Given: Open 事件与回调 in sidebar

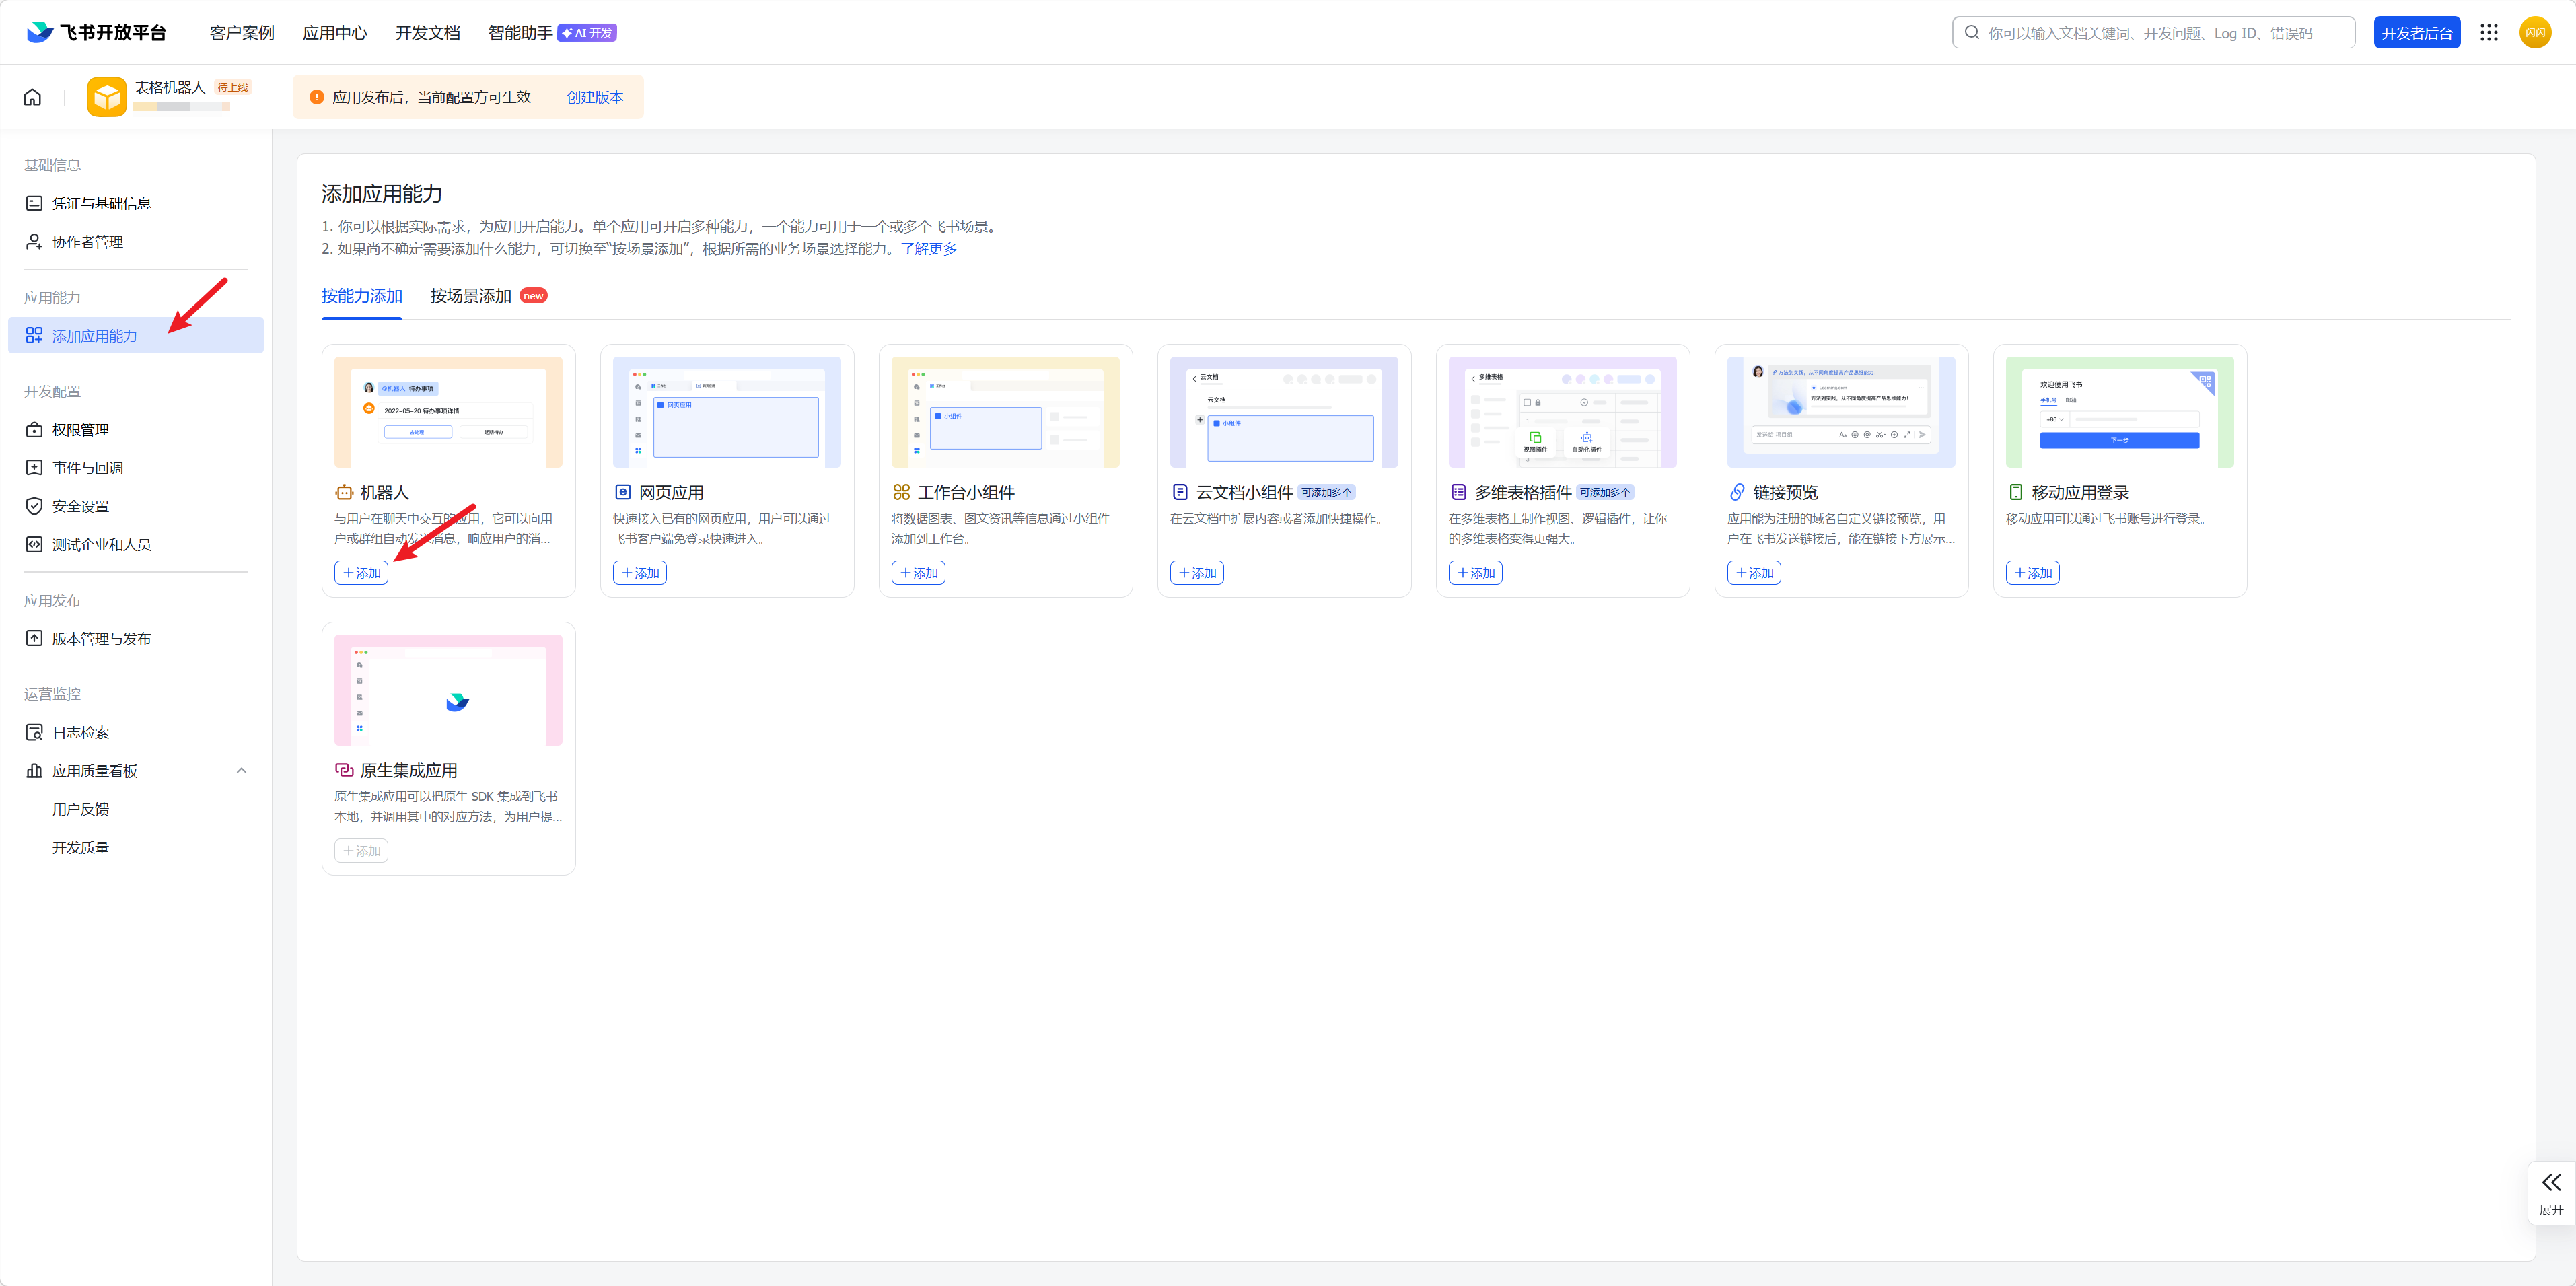Looking at the screenshot, I should [87, 468].
